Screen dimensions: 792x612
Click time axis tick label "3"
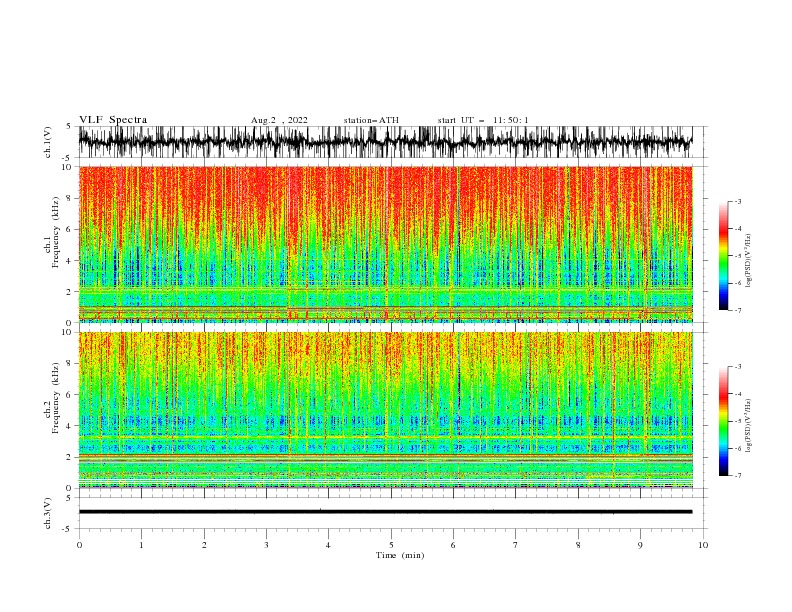point(266,545)
